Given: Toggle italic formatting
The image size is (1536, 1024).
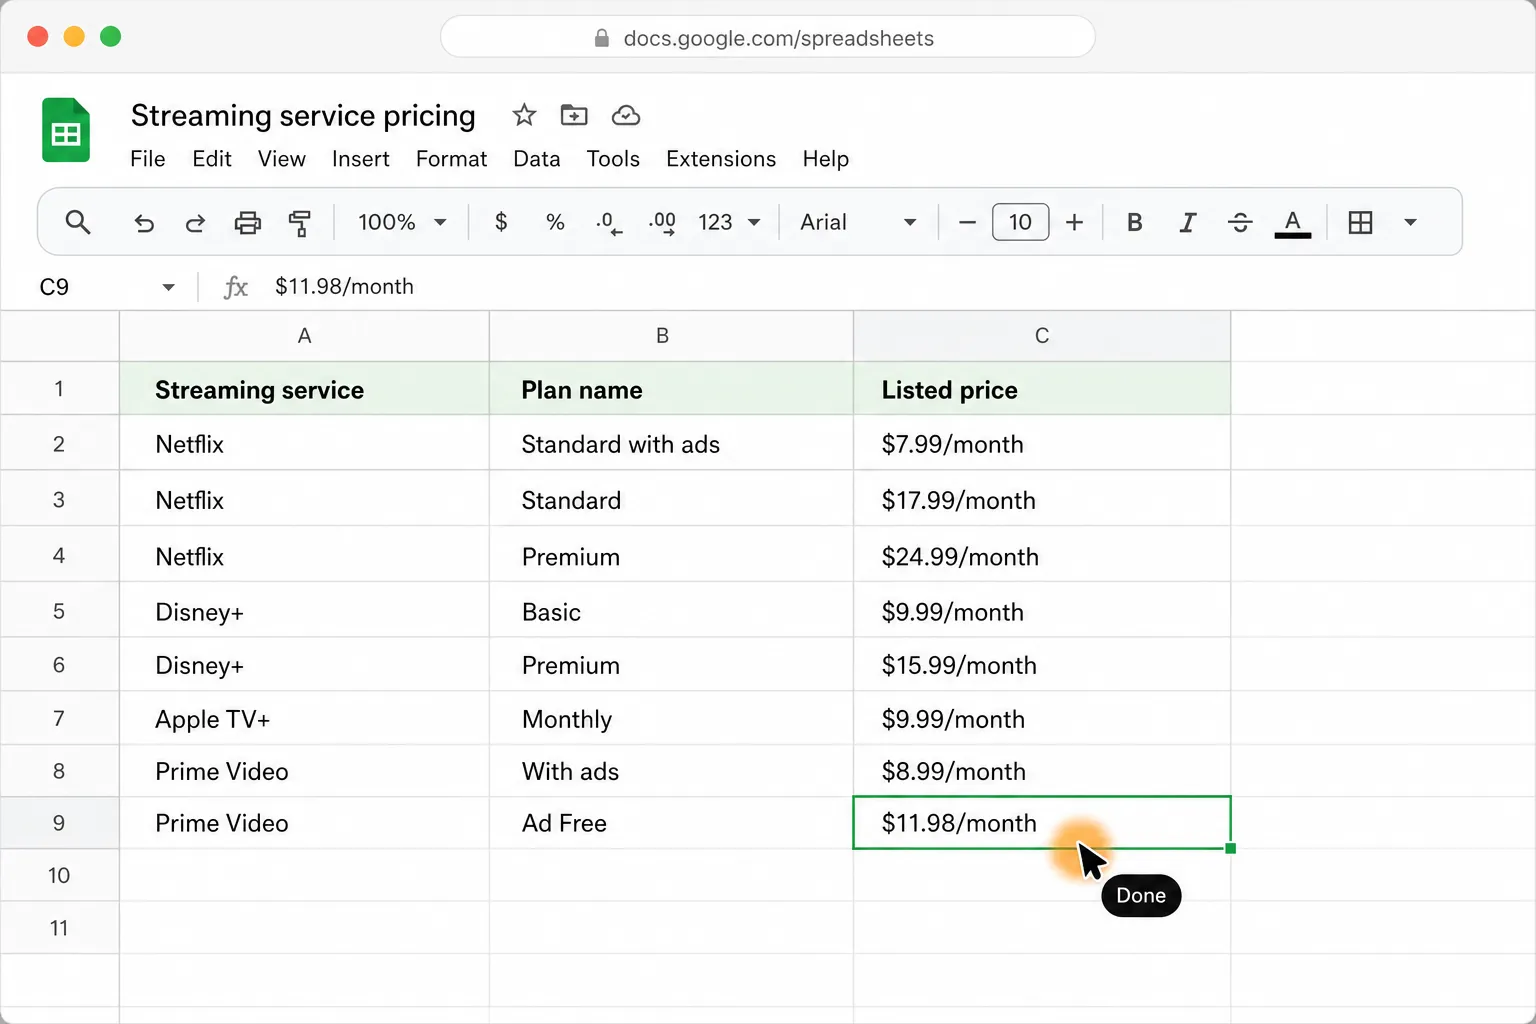Looking at the screenshot, I should 1187,222.
